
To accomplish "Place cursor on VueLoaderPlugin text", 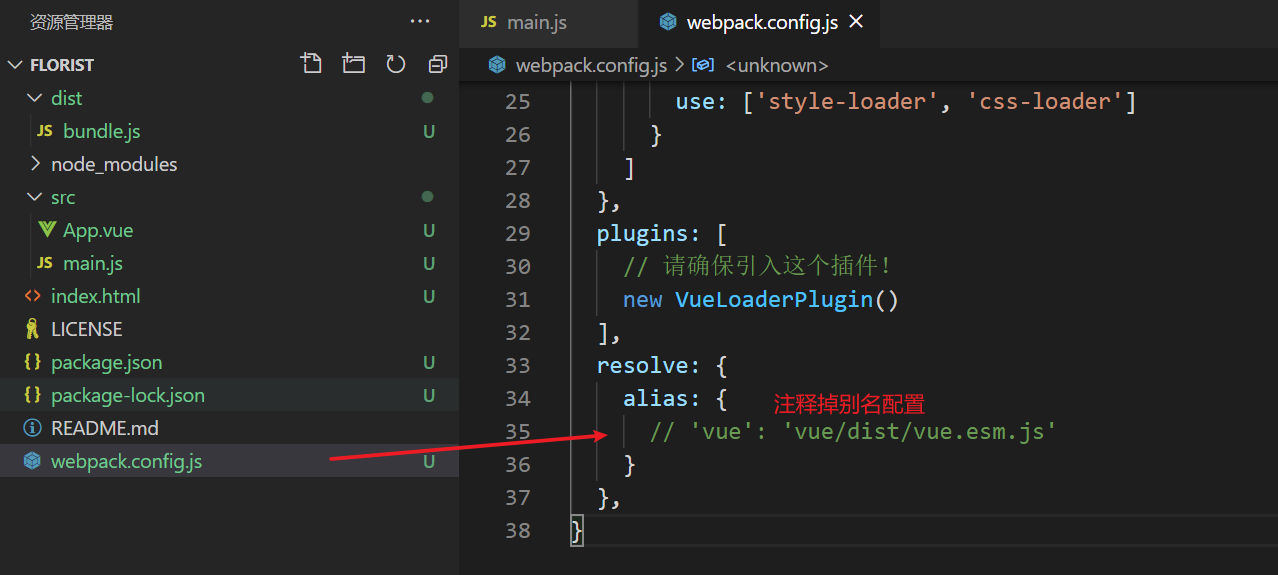I will pyautogui.click(x=774, y=299).
